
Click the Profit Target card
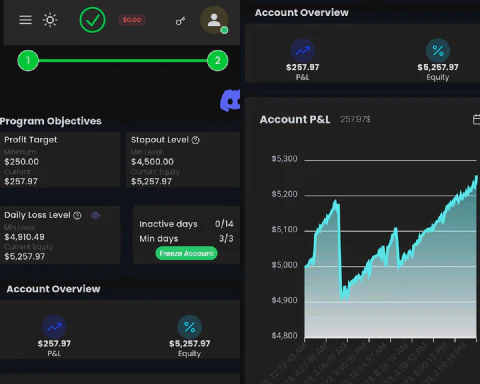tap(60, 160)
